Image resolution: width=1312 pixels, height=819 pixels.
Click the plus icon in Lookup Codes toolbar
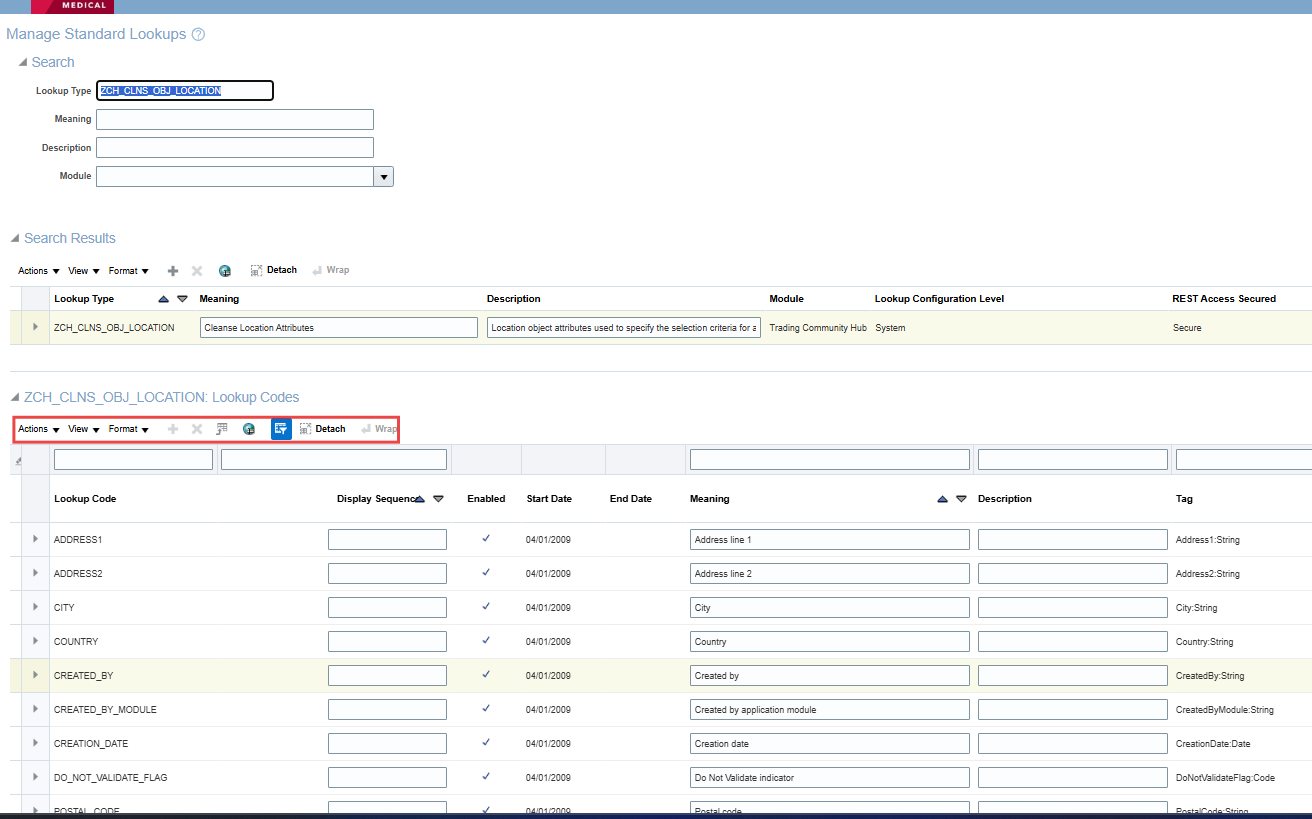(x=173, y=429)
